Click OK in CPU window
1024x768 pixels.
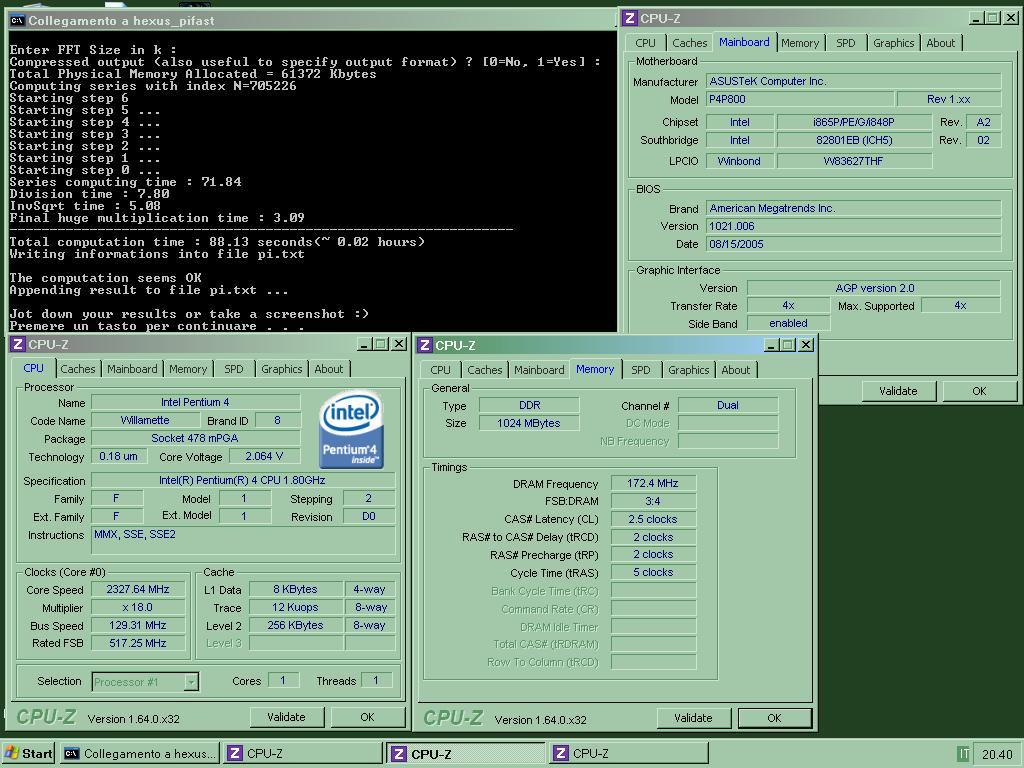368,717
